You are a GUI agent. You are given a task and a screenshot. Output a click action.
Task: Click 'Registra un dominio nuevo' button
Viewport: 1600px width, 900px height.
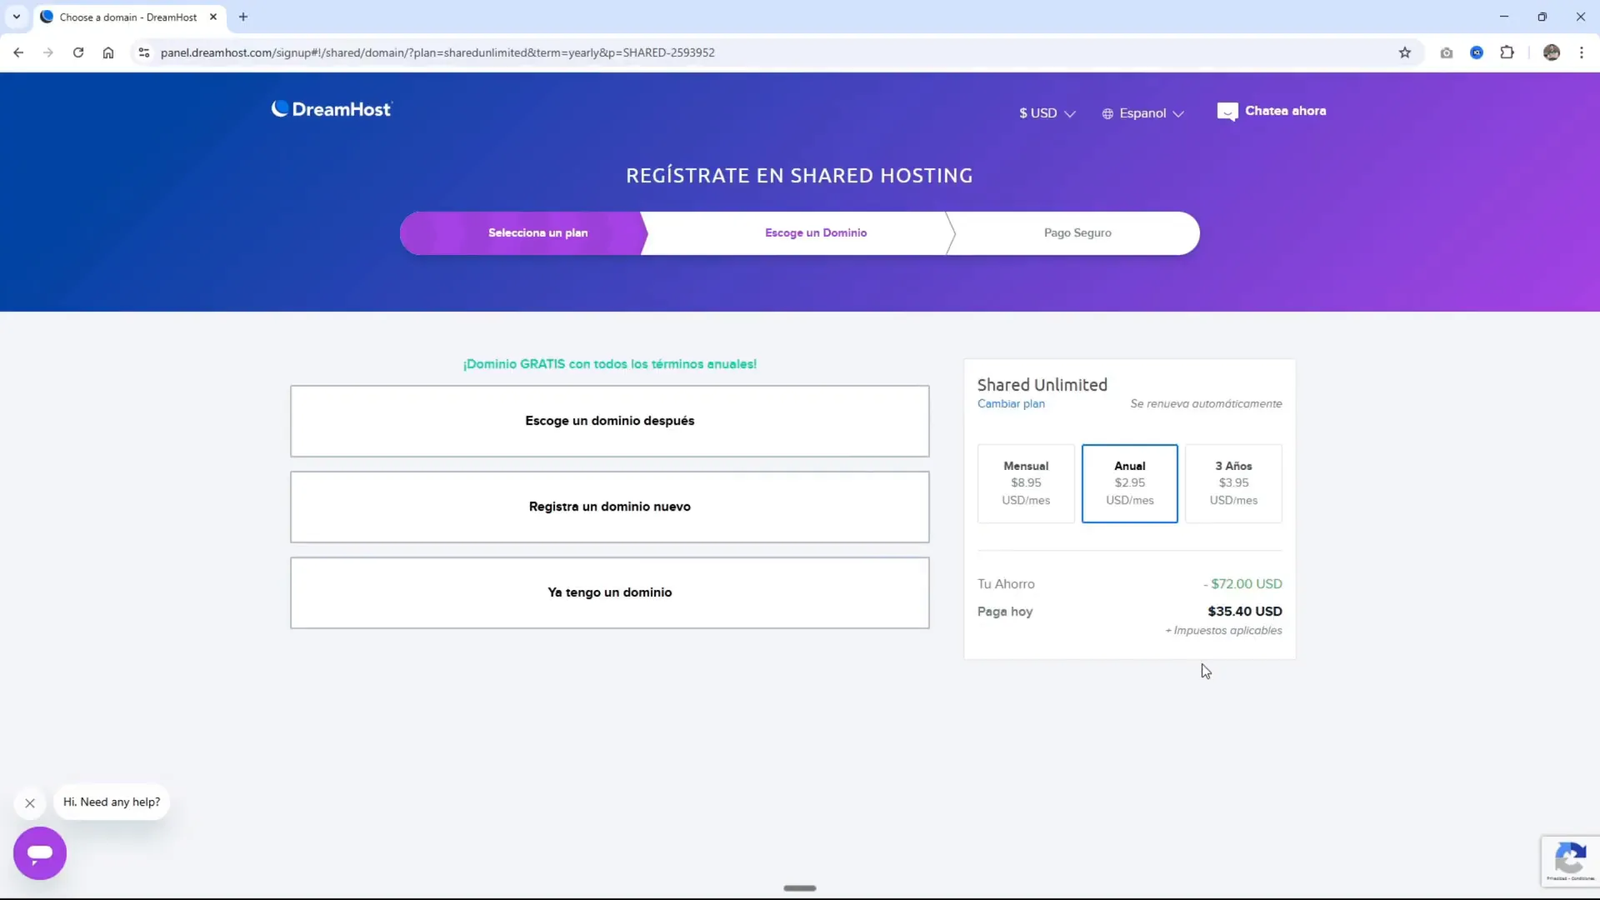tap(610, 507)
